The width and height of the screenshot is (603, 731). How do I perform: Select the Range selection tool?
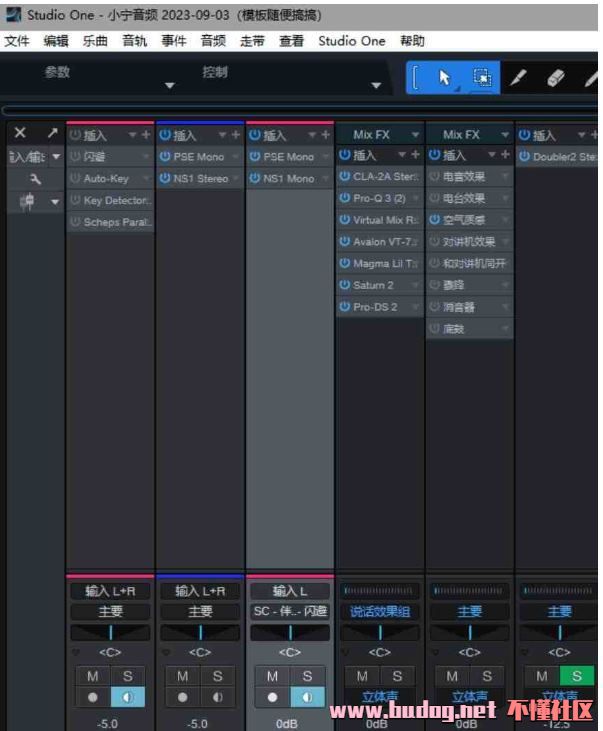[482, 77]
